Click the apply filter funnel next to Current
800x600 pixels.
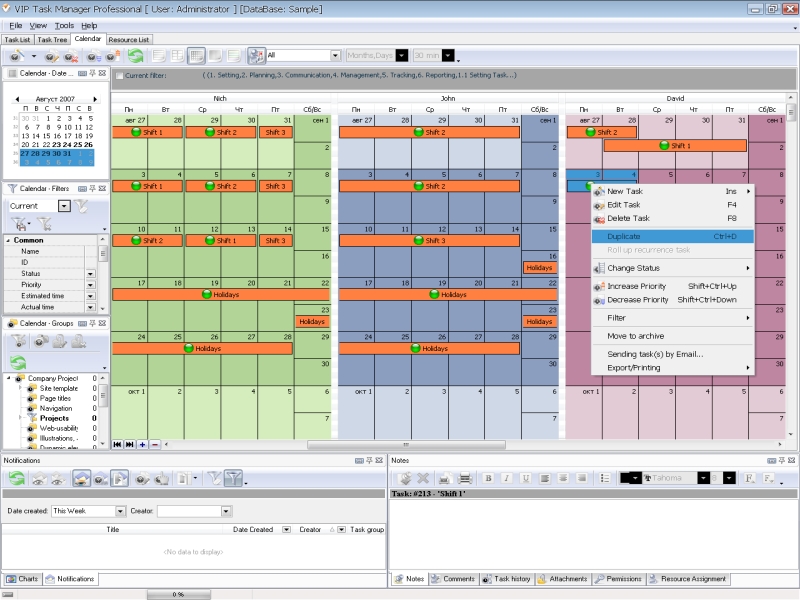click(82, 206)
